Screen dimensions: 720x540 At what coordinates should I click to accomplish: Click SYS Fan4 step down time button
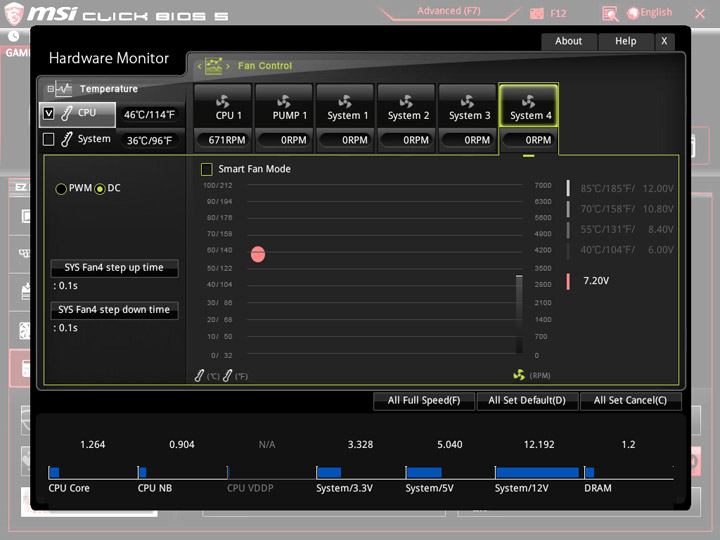click(x=114, y=310)
